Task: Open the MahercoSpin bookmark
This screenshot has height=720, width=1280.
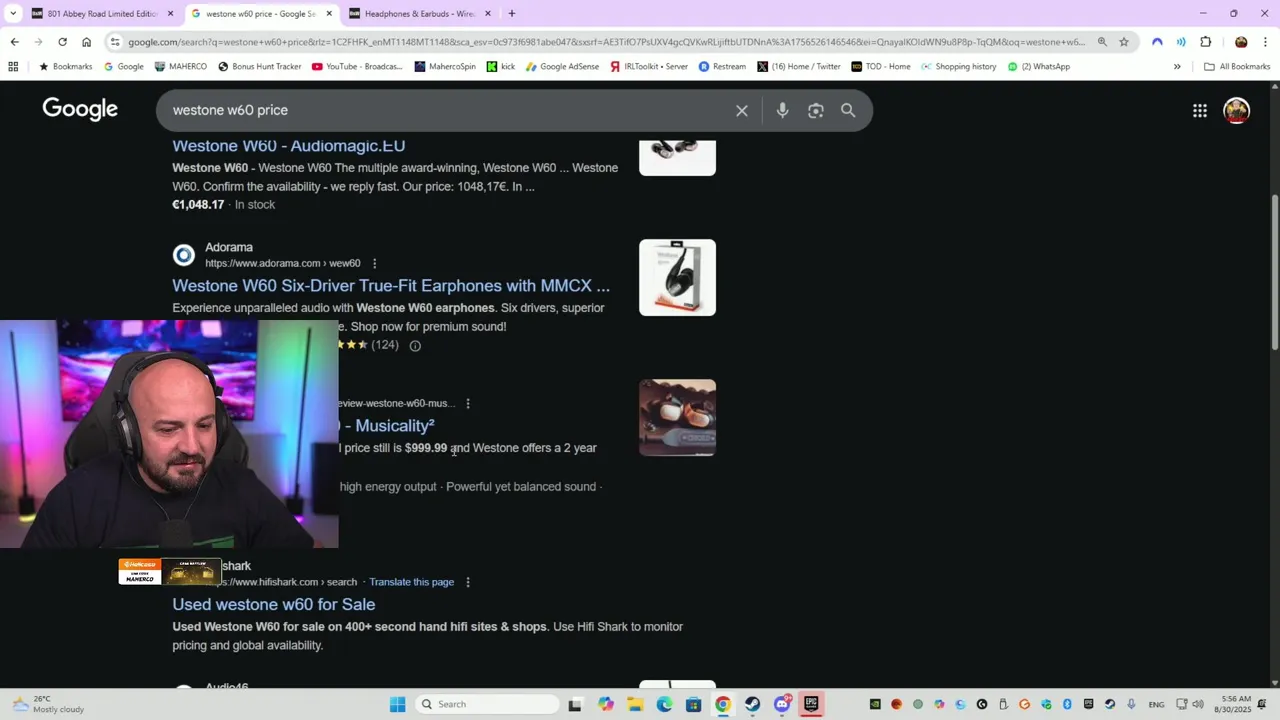Action: (x=445, y=67)
